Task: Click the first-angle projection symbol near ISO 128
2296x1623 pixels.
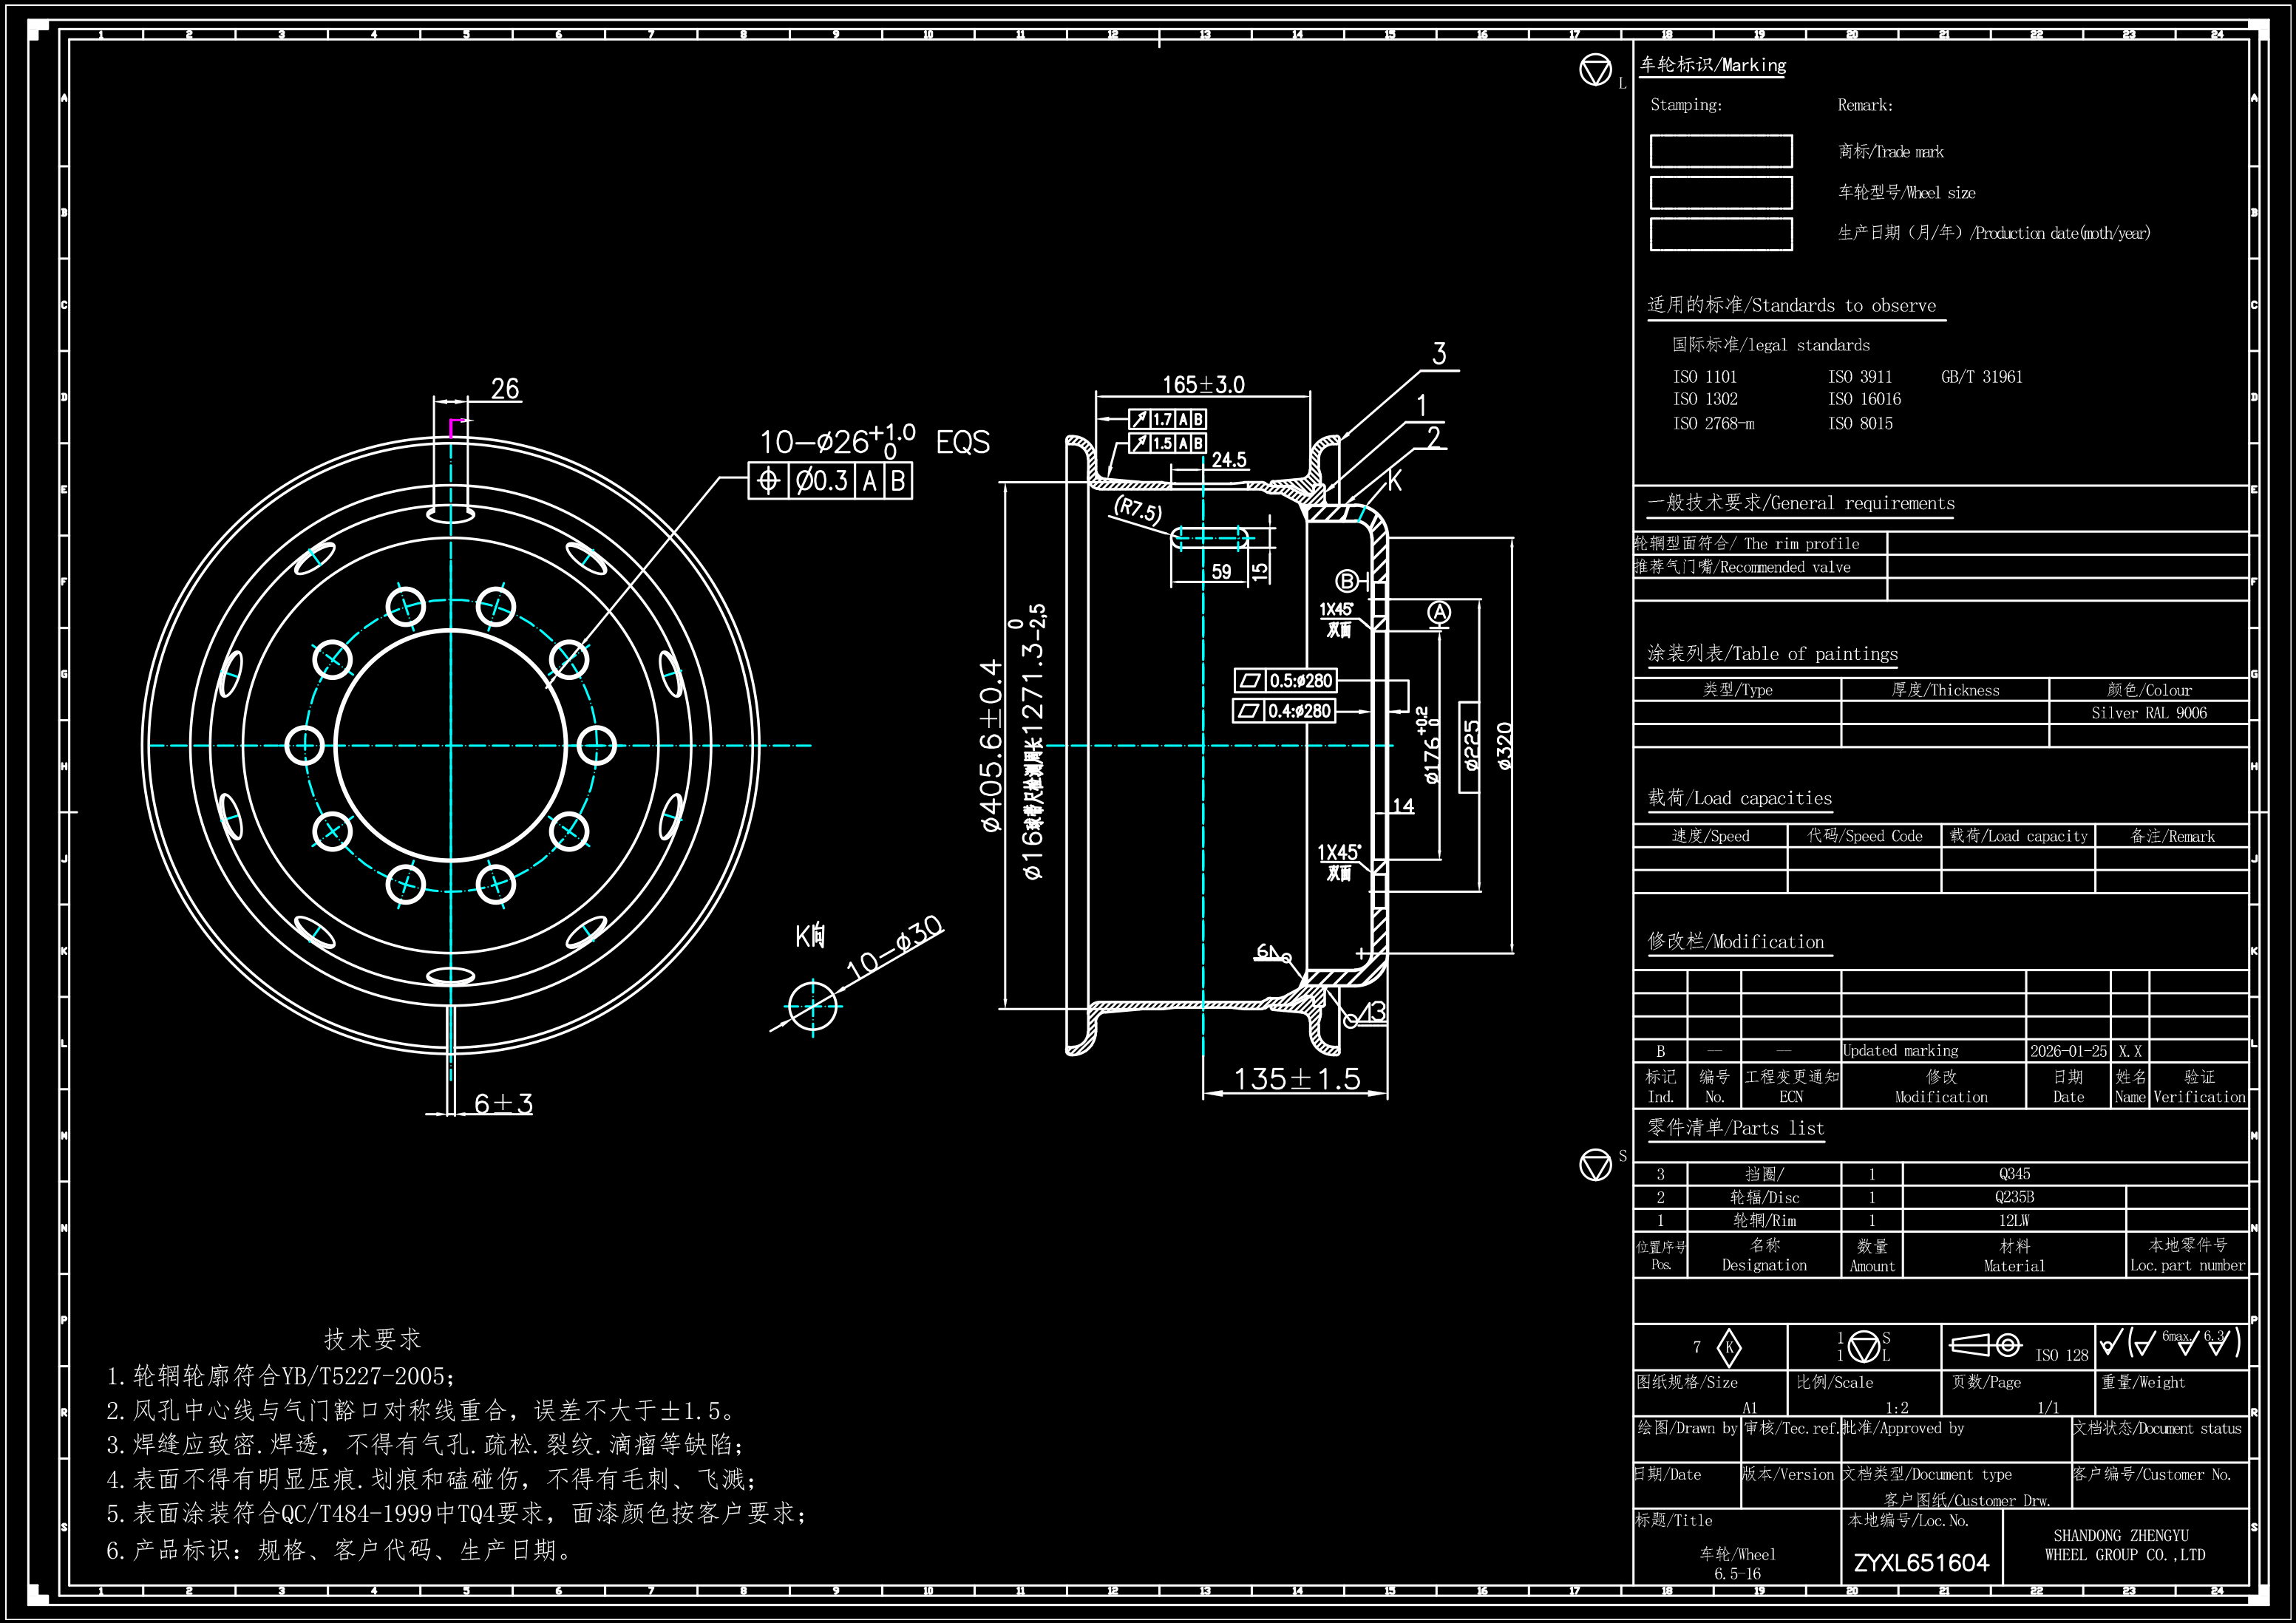Action: pyautogui.click(x=1985, y=1345)
